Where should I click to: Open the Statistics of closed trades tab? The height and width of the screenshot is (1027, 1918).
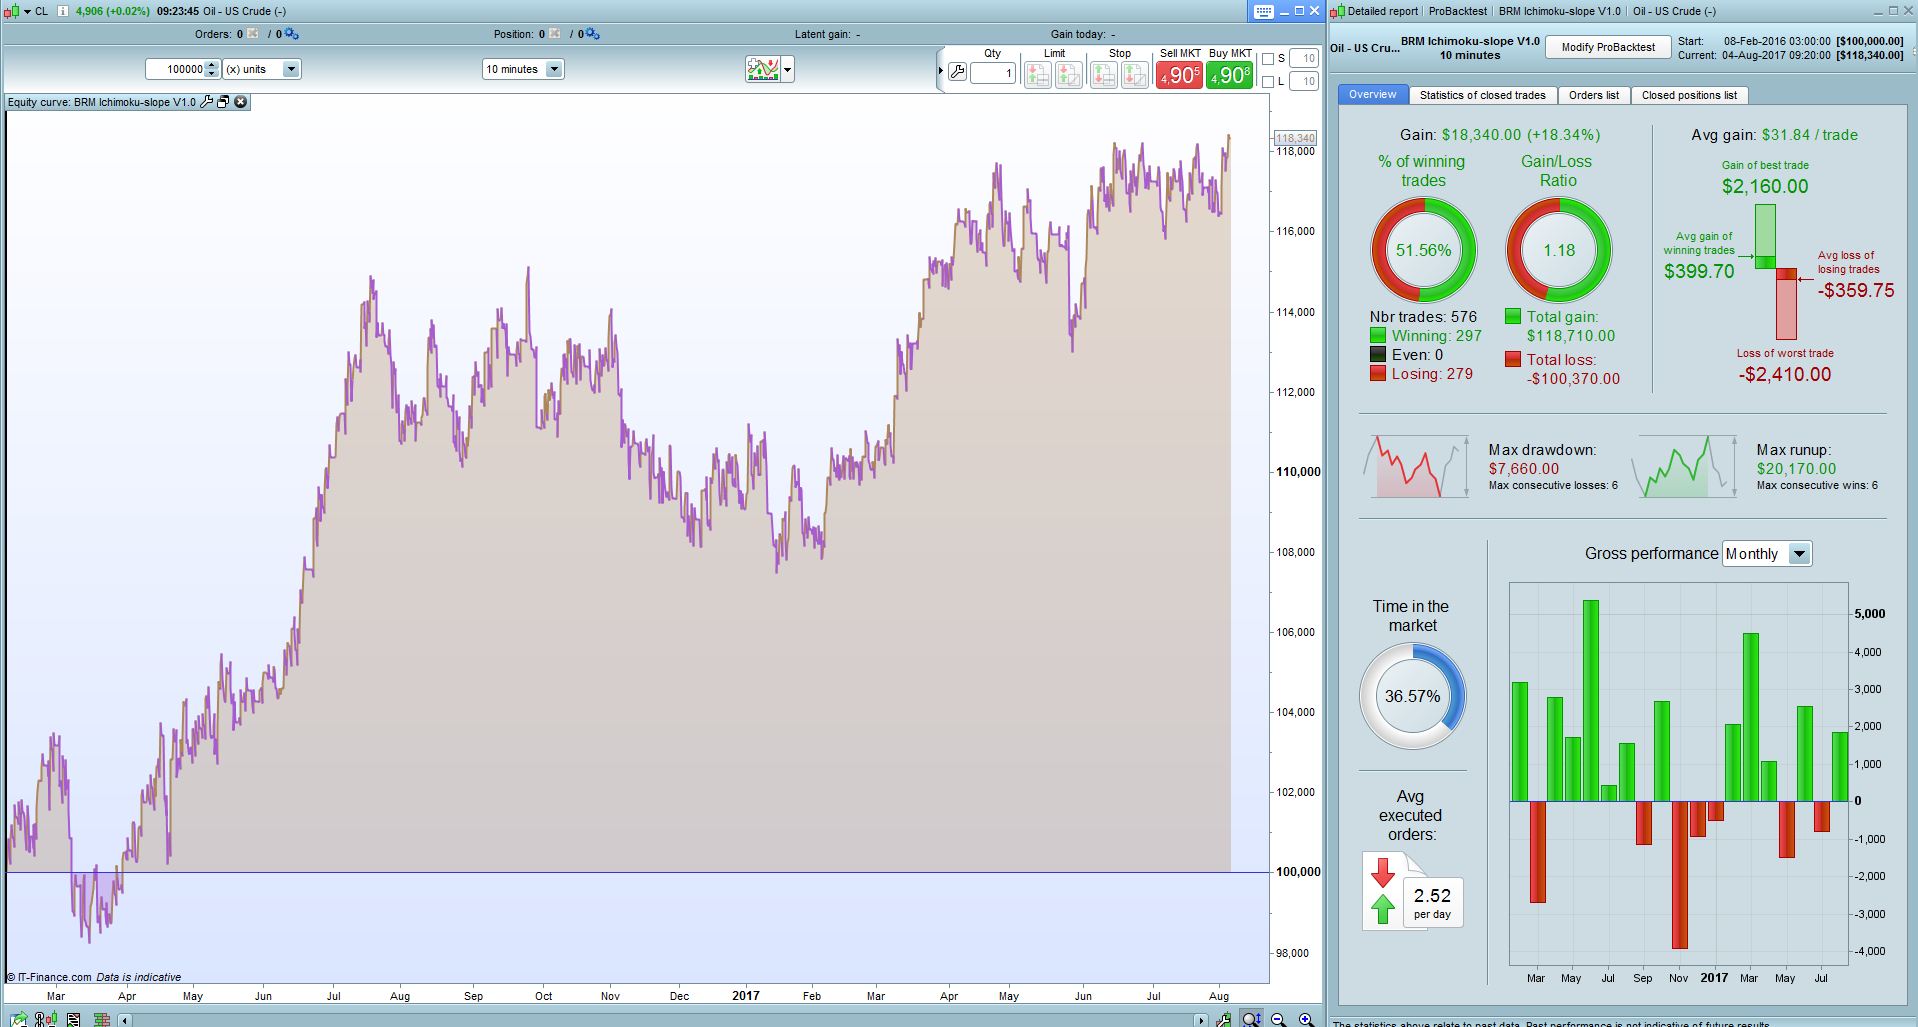point(1482,95)
